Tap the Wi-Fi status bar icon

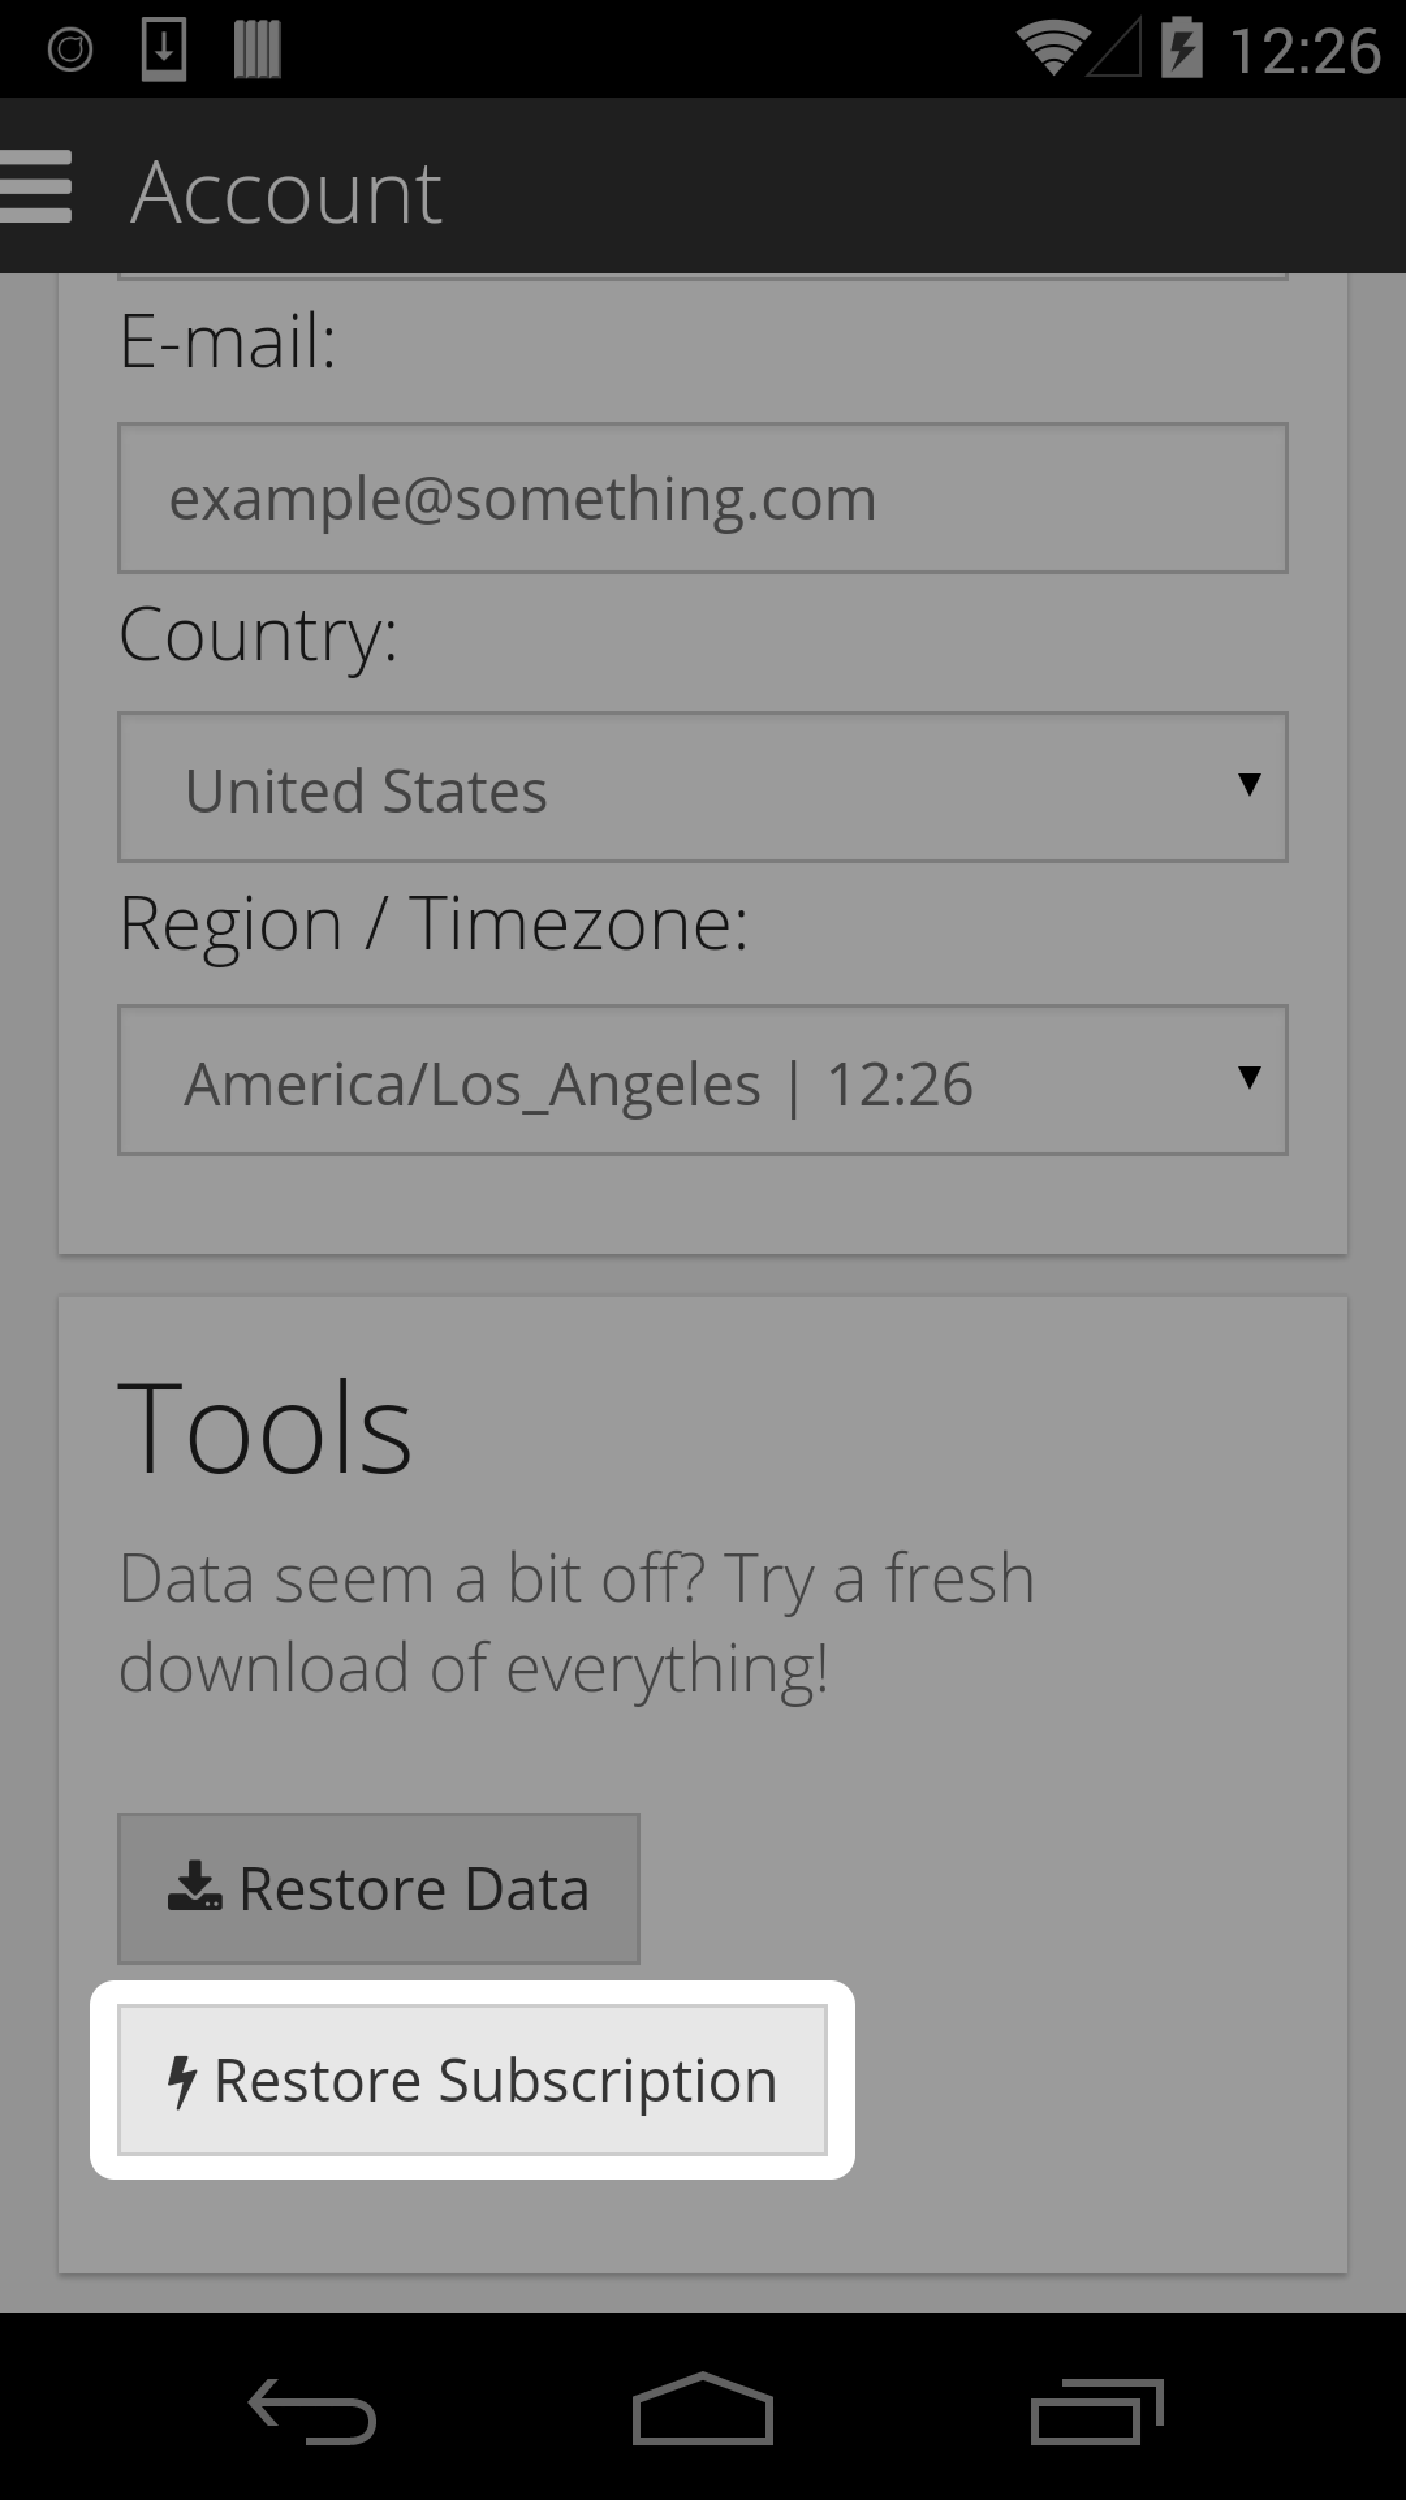click(1052, 49)
